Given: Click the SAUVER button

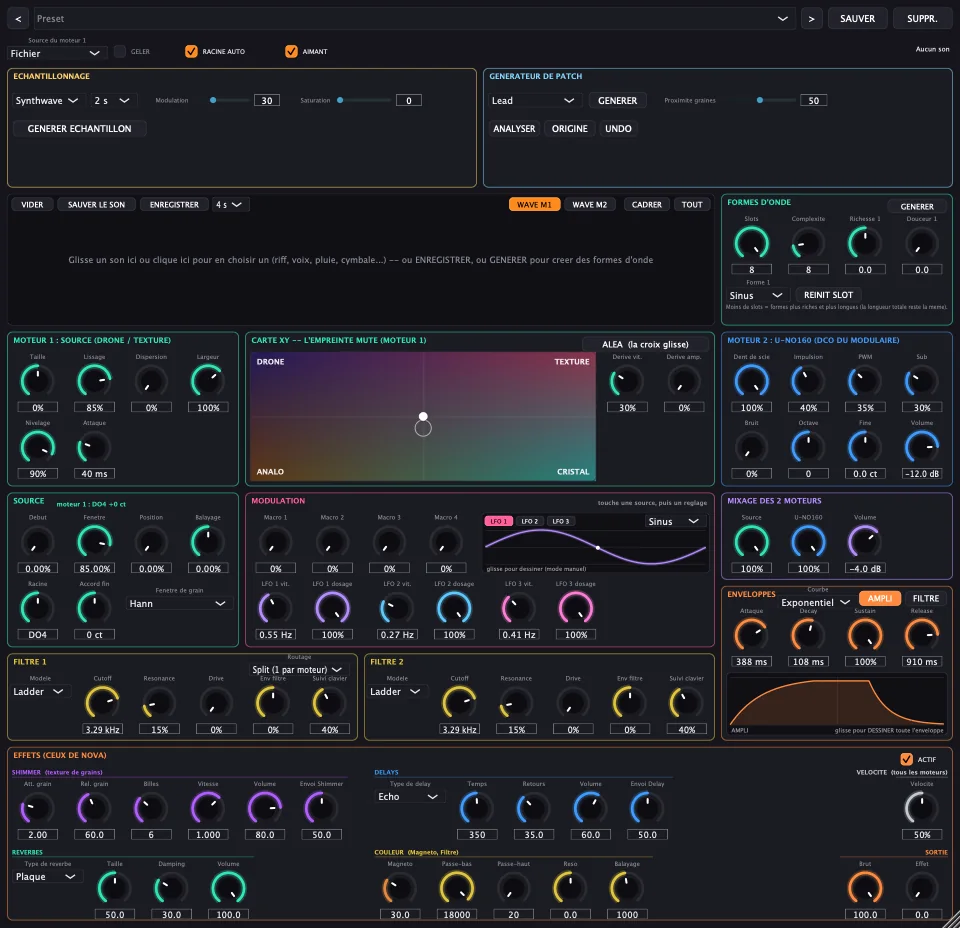Looking at the screenshot, I should pyautogui.click(x=857, y=19).
